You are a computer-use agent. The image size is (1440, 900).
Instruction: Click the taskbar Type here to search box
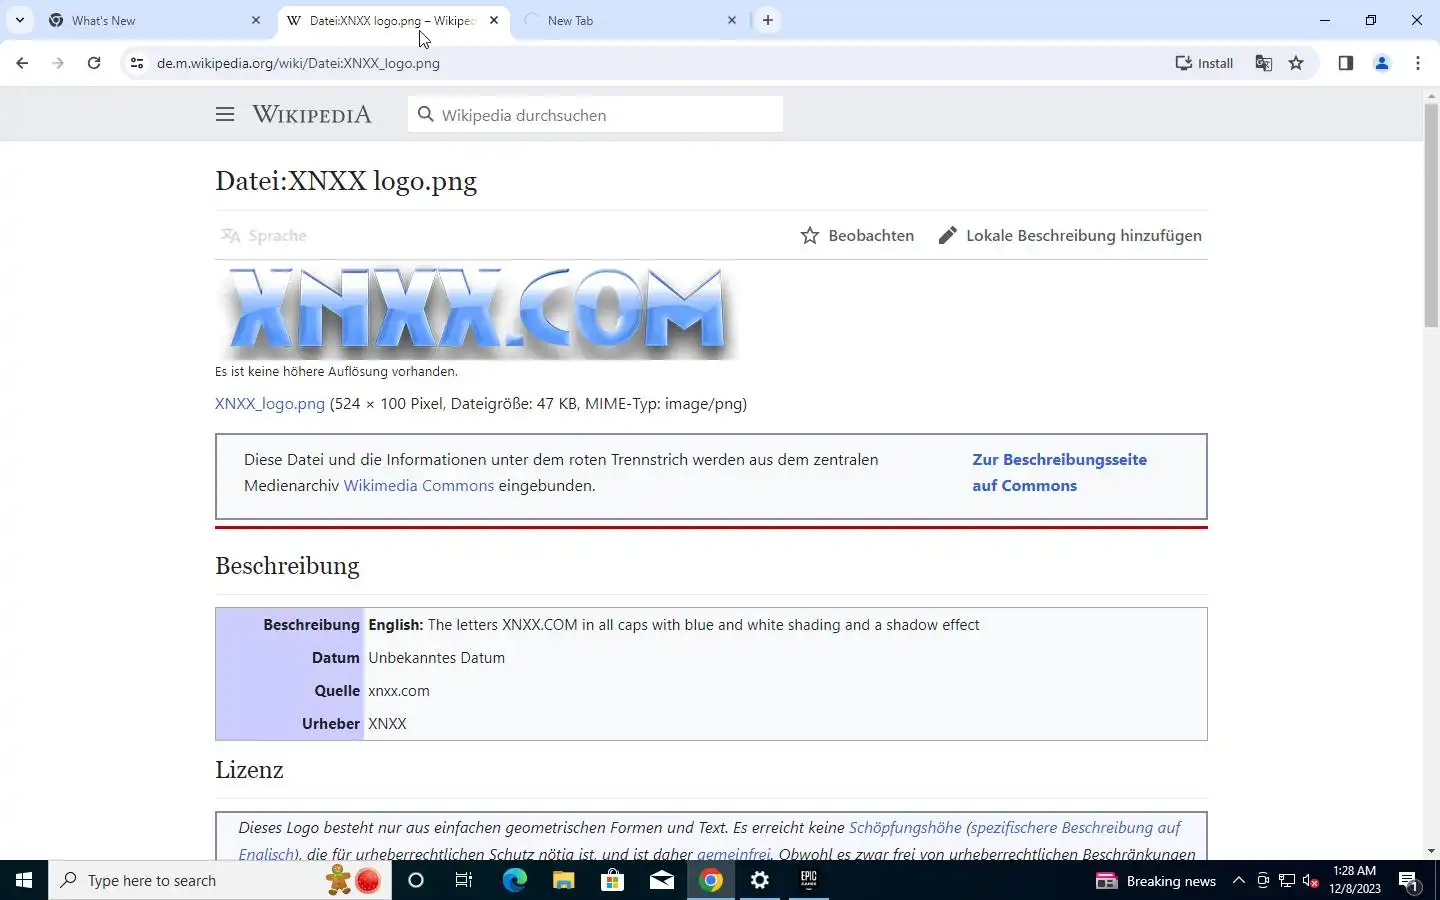220,880
